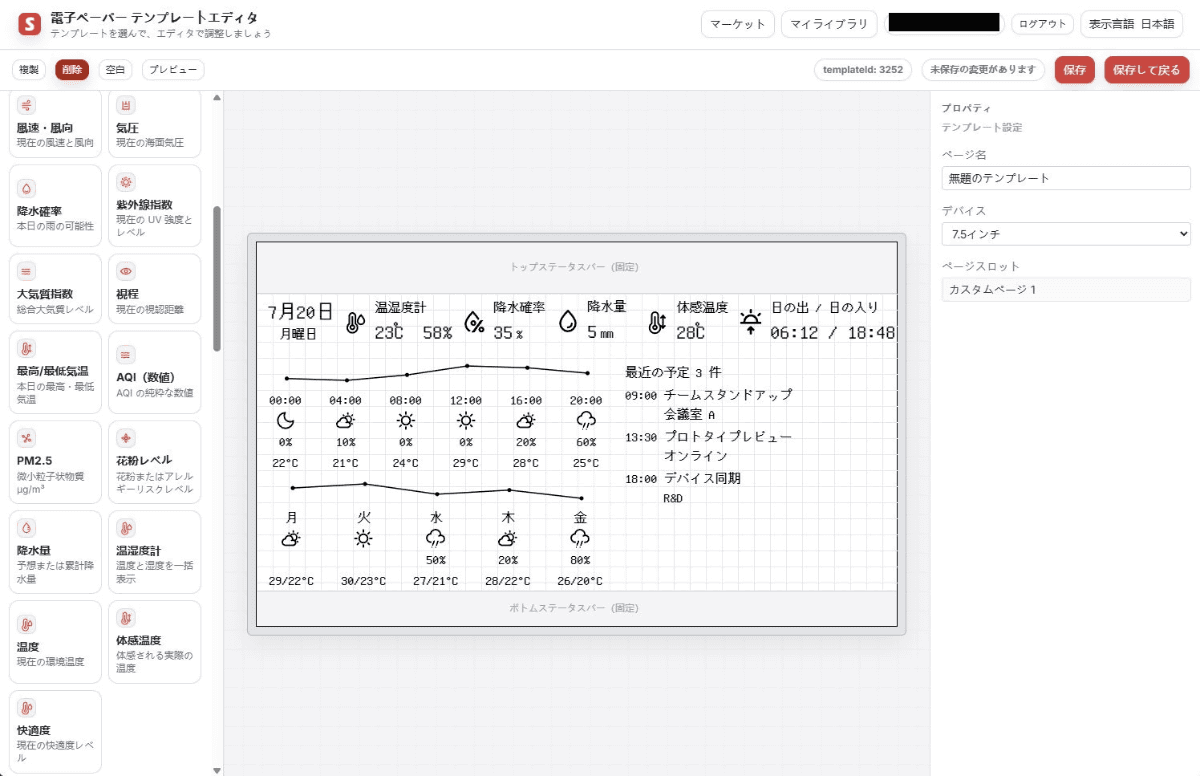1200x776 pixels.
Task: Open the マーケット page
Action: (738, 24)
